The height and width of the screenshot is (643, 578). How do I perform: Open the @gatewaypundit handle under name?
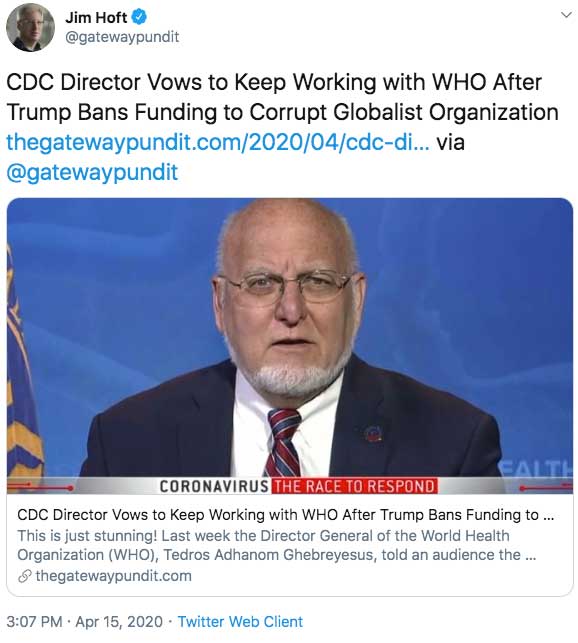(x=122, y=37)
